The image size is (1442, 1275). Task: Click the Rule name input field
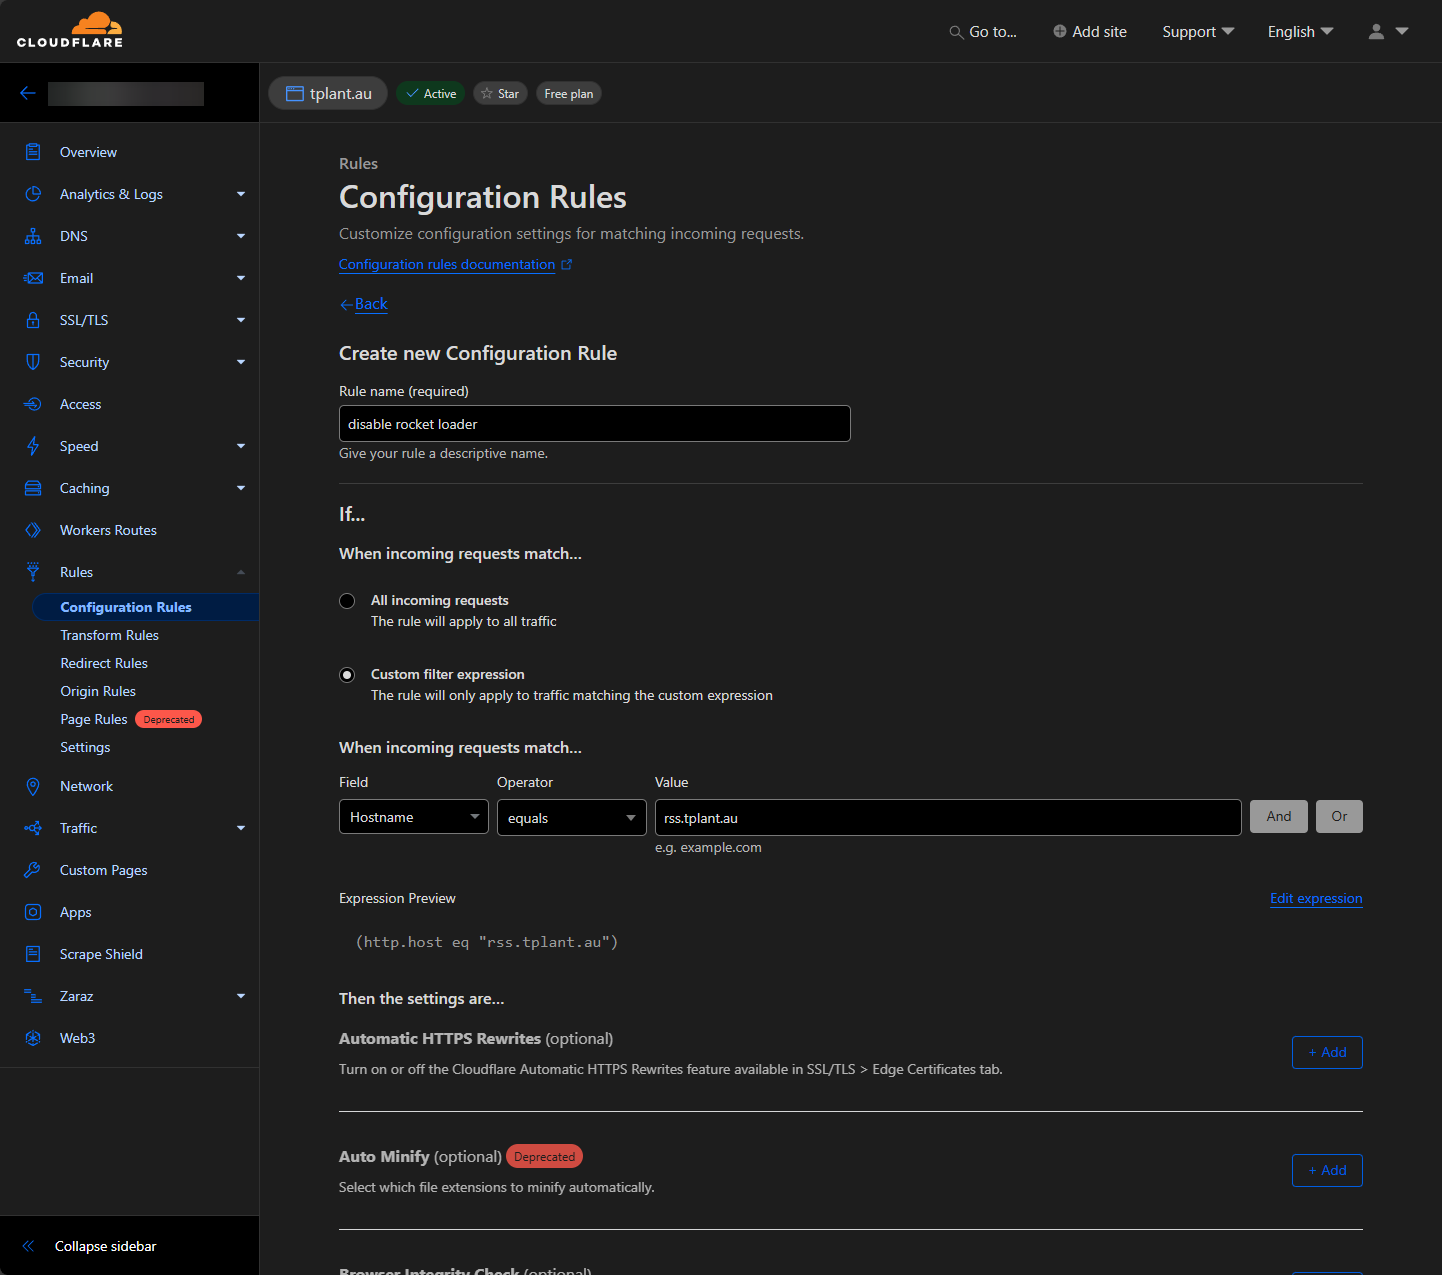[594, 424]
